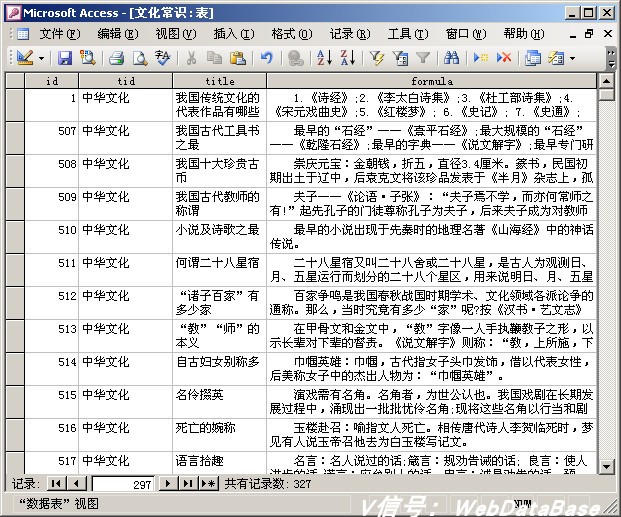
Task: Undo the last action icon
Action: [x=267, y=58]
